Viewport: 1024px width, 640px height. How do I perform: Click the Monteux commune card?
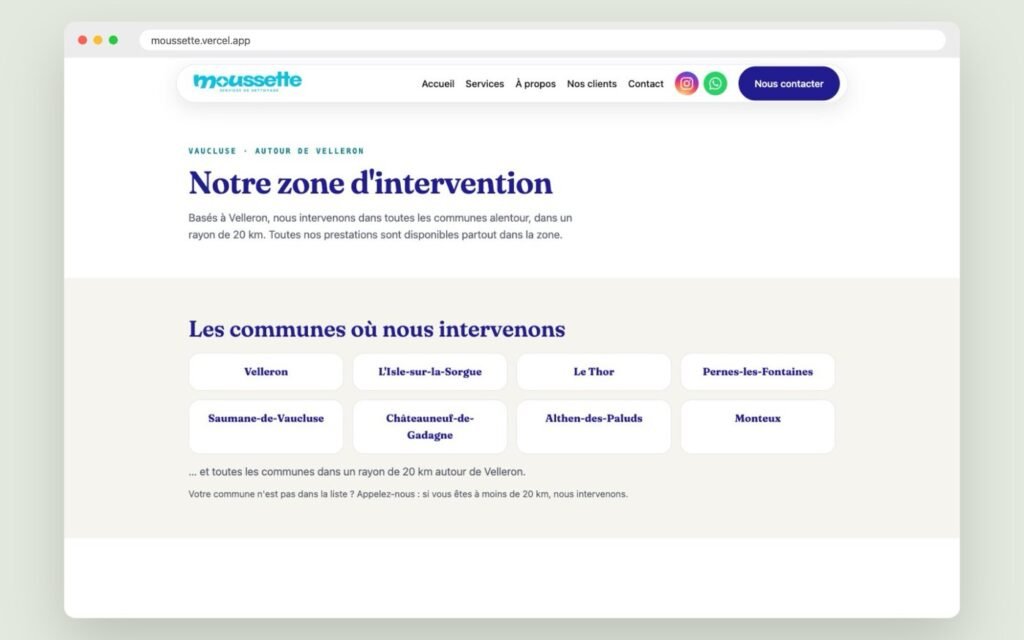pos(758,427)
